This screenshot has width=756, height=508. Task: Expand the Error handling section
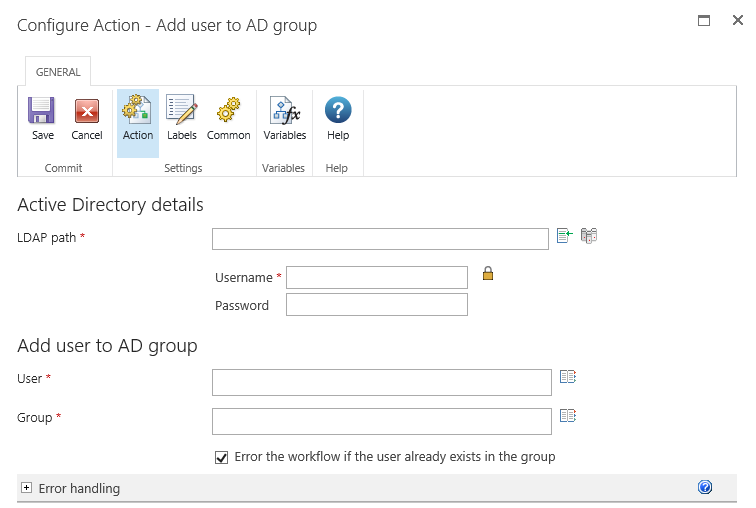tap(26, 488)
